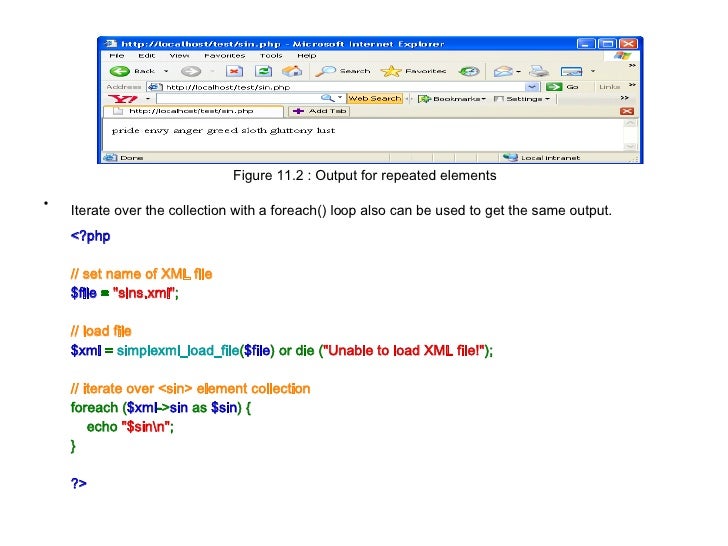Expand the Settings dropdown
Viewport: 728px width, 546px height.
pos(547,99)
